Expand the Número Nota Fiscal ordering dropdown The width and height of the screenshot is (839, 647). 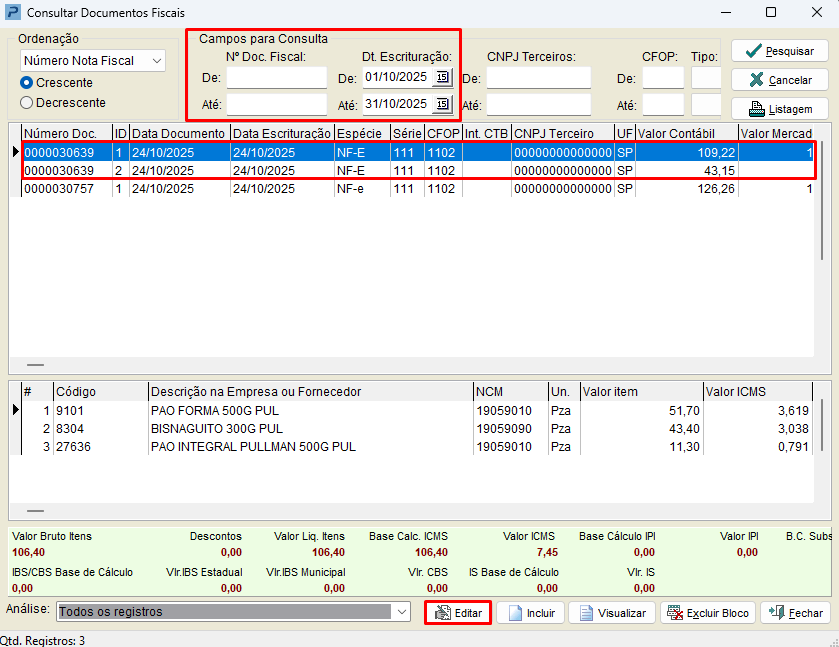156,61
